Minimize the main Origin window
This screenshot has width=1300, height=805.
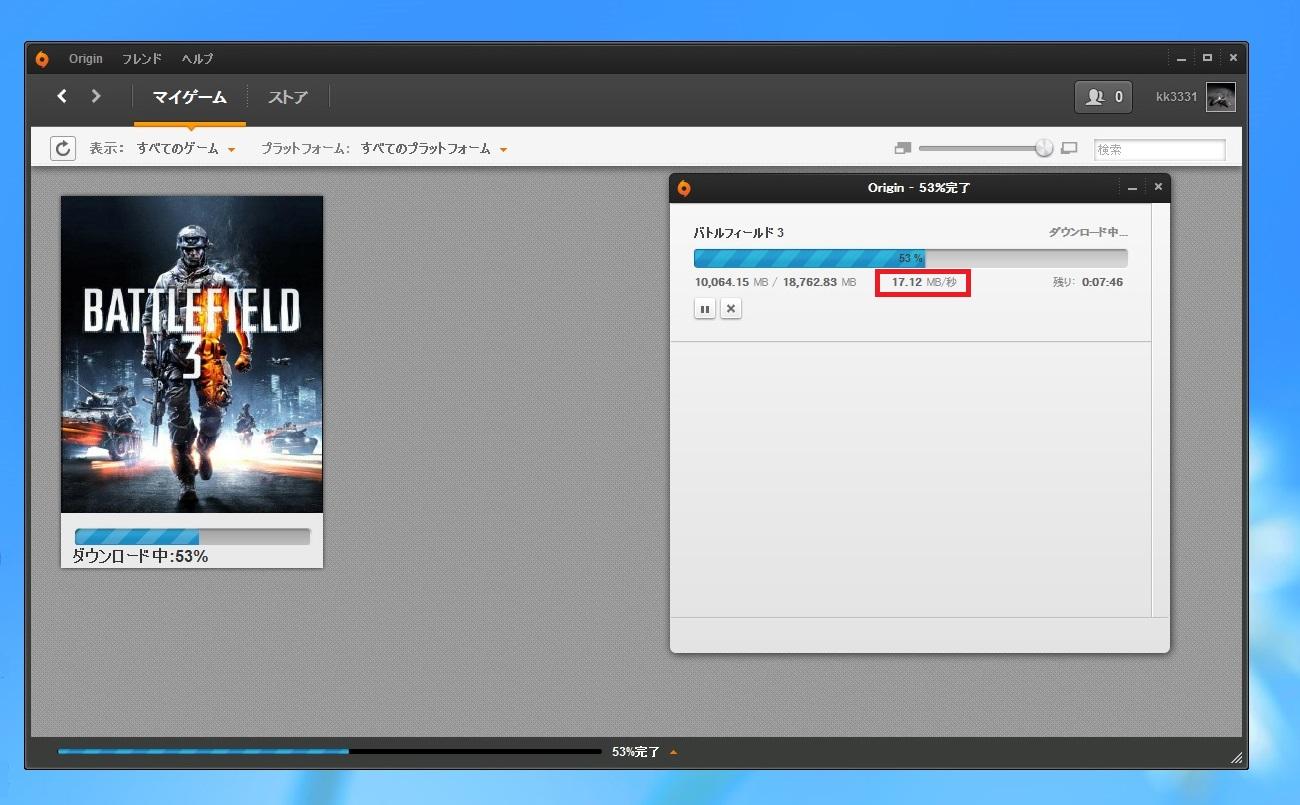[1181, 58]
